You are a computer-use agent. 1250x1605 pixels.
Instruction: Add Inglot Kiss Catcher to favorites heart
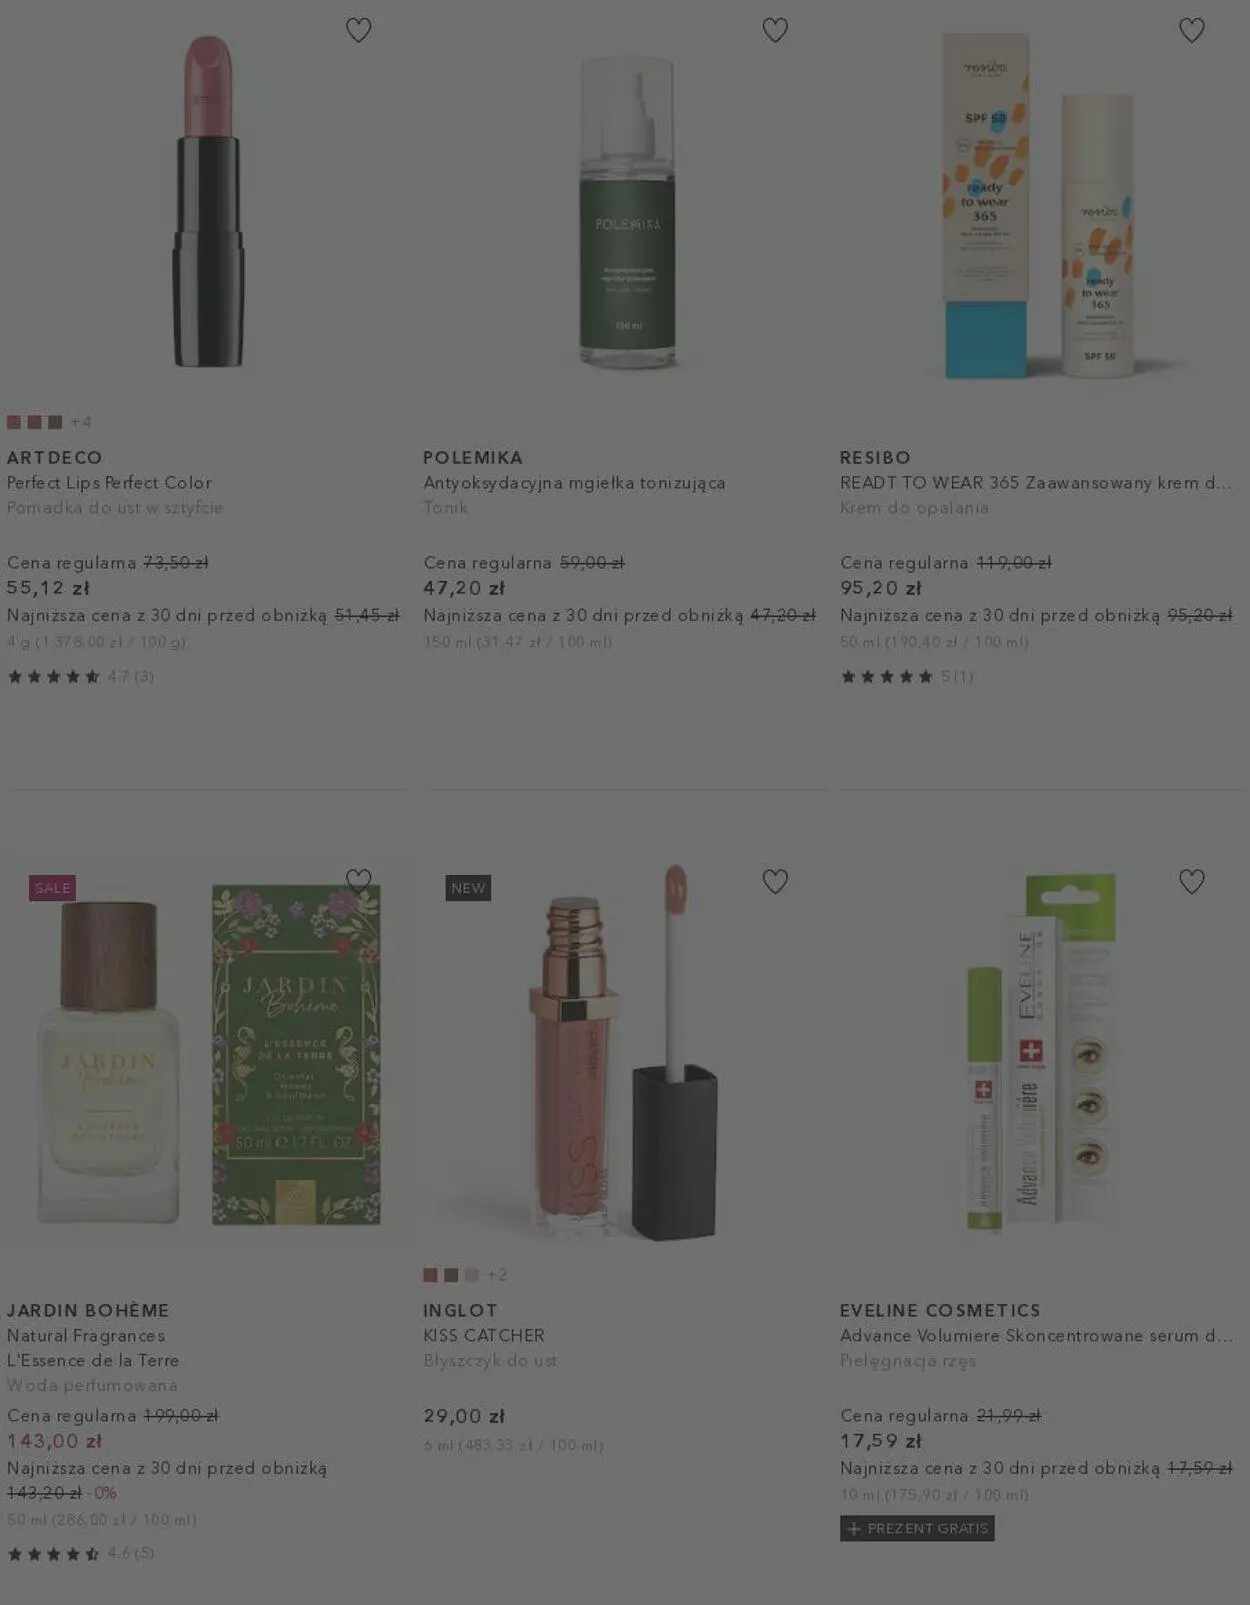pos(775,881)
